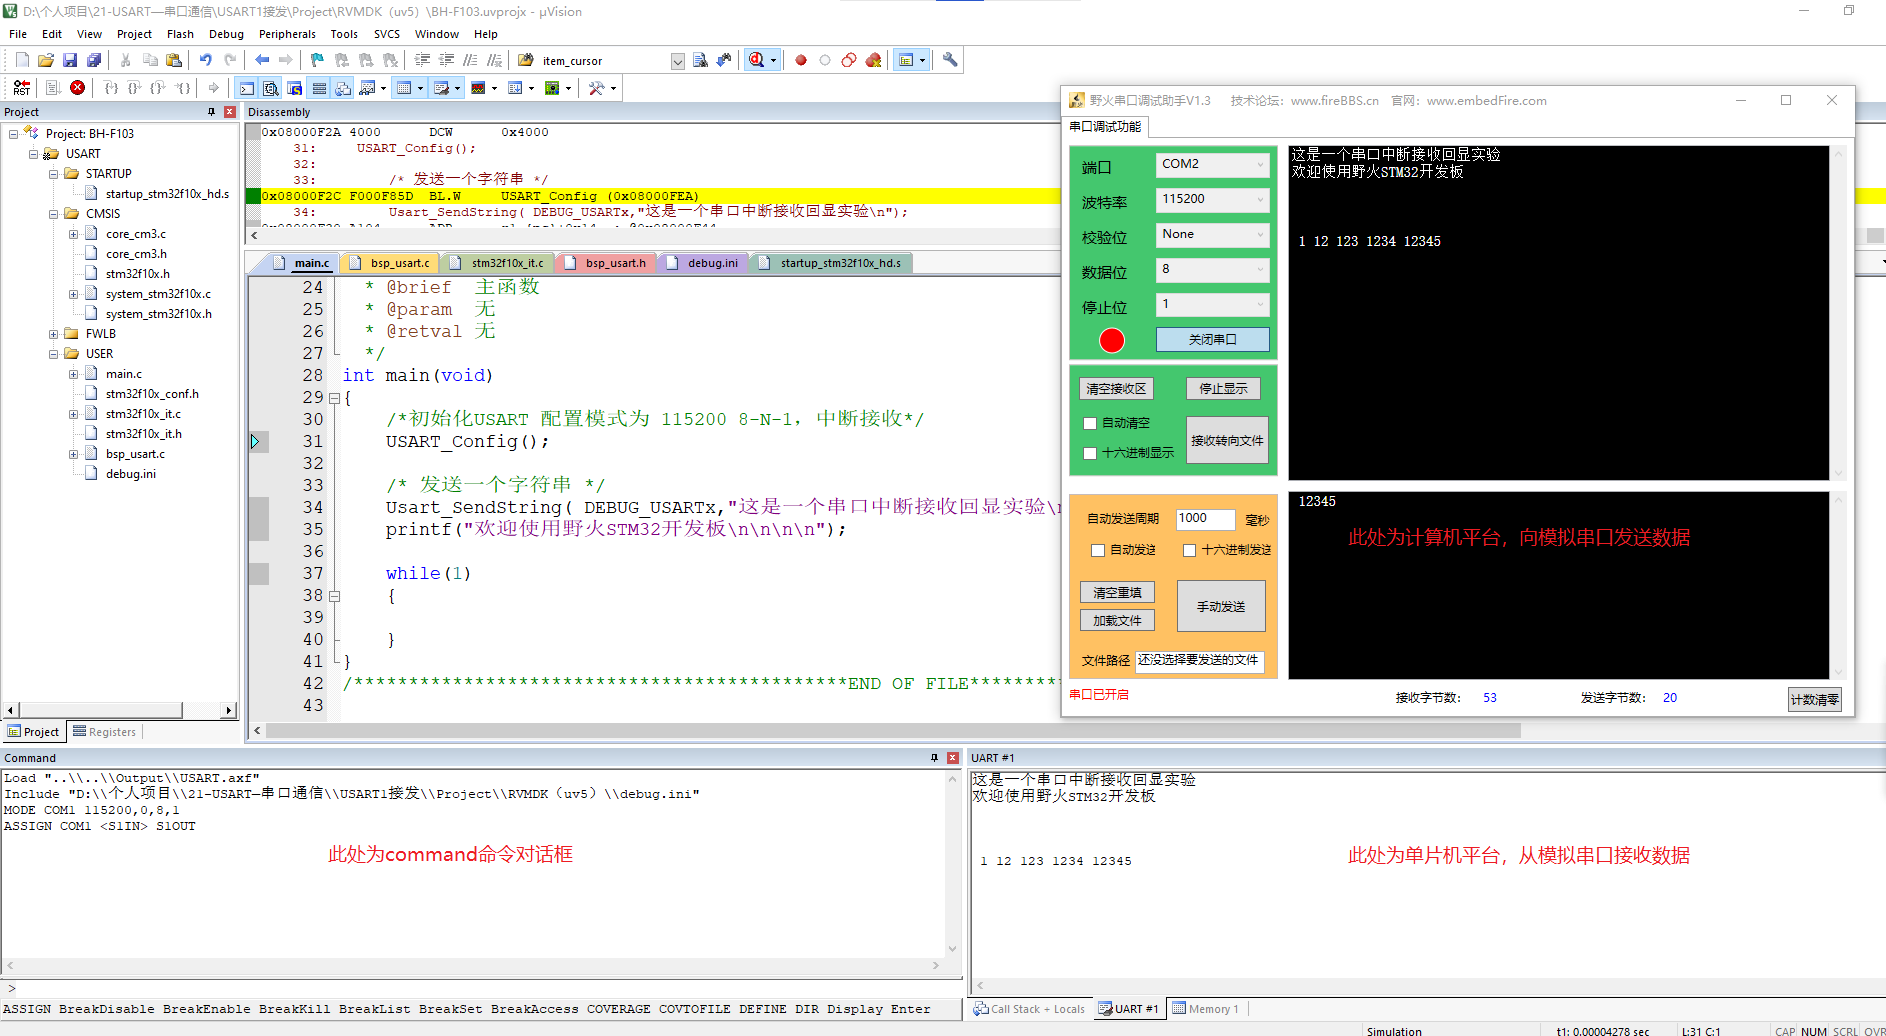Start/Stop debug session with the magnifier d icon
Screen dimensions: 1886x1036
[x=757, y=60]
